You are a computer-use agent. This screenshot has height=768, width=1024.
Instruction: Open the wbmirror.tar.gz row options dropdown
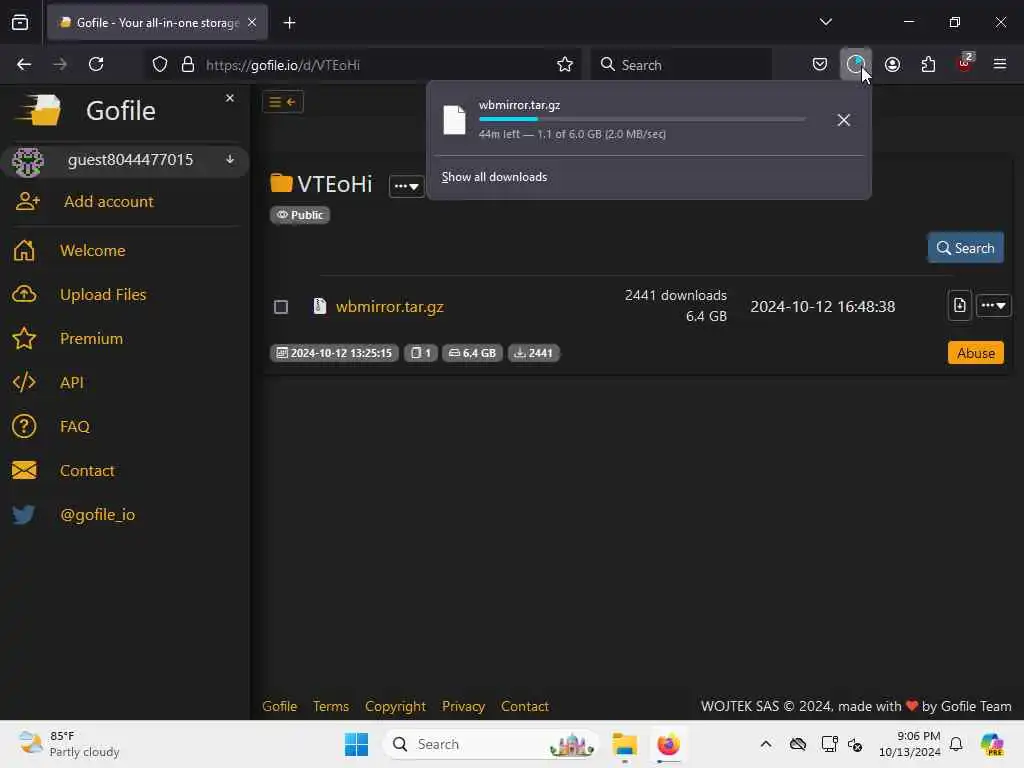point(993,305)
